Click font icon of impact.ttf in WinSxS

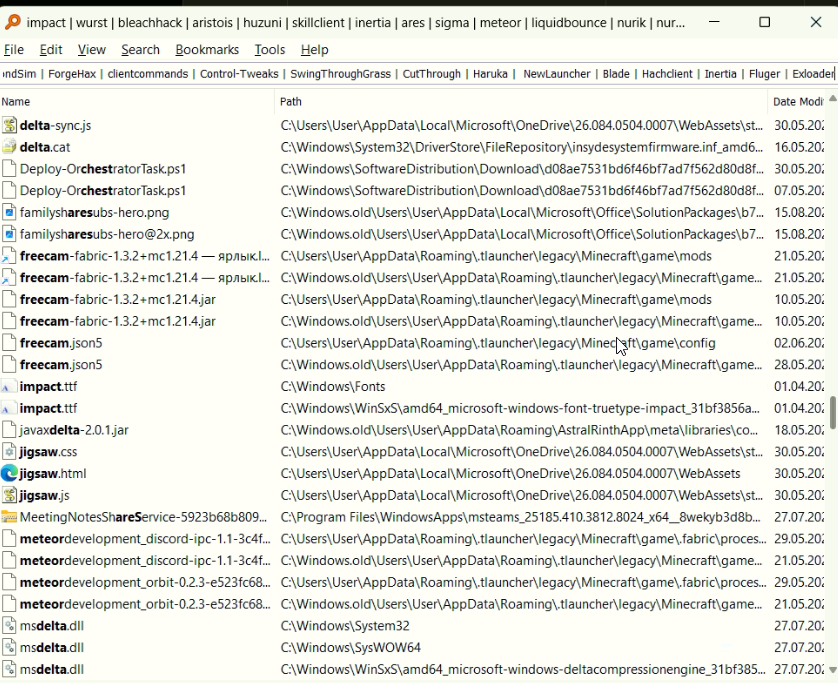[7, 409]
